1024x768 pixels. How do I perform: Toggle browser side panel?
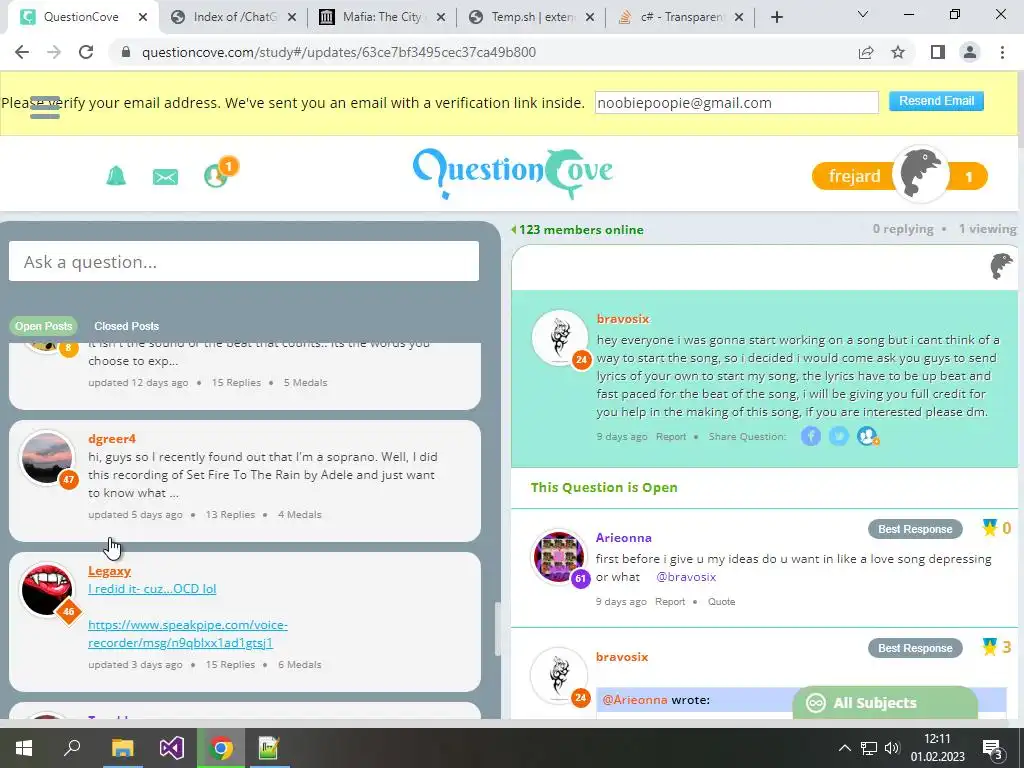(x=938, y=52)
